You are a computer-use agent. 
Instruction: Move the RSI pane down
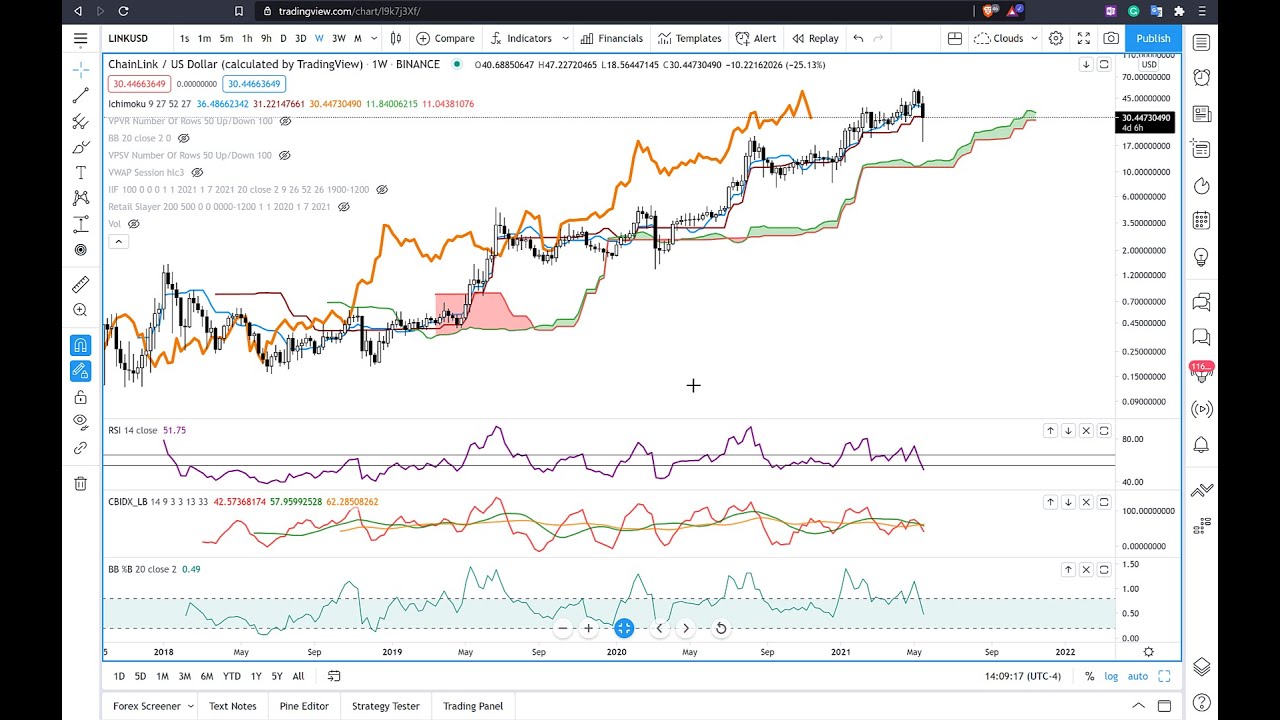1068,431
